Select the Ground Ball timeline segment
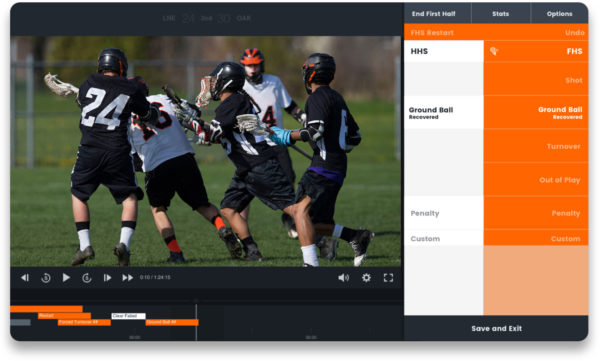Screen dimensions: 600x361 172,322
